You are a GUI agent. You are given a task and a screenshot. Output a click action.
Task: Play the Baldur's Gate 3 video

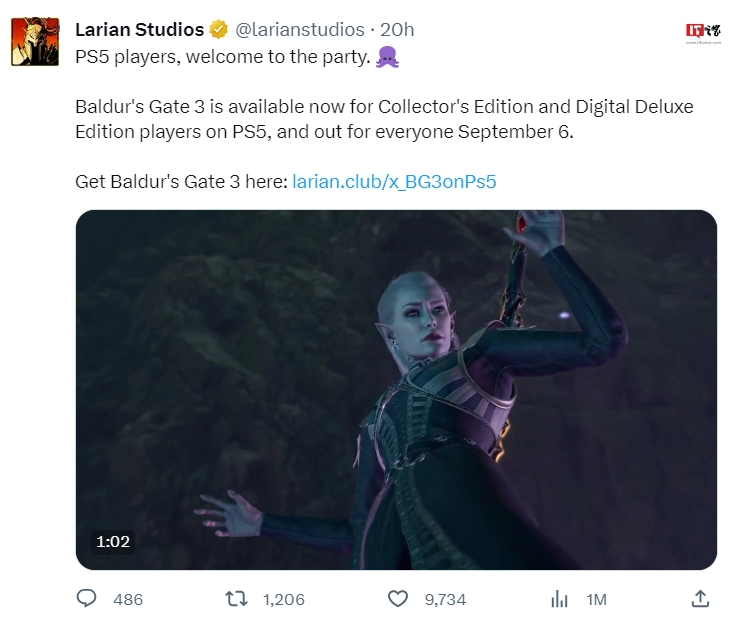(396, 390)
